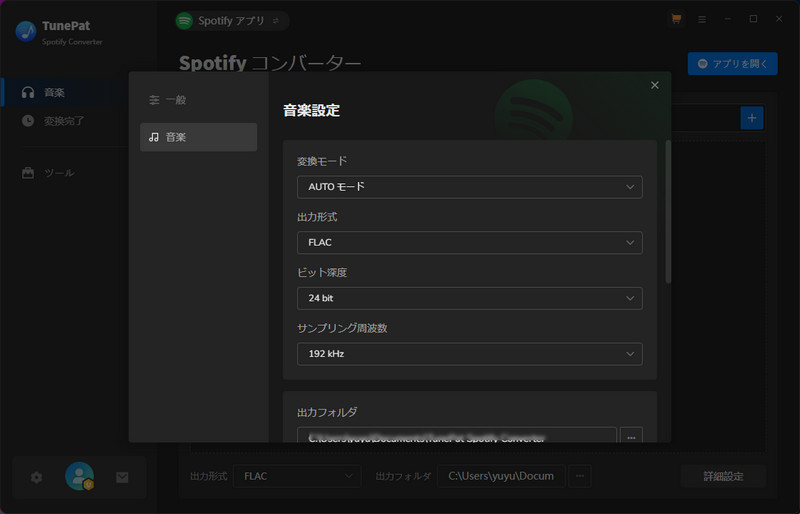Open the bottom bar 出力形式 FLAC dropdown
Image resolution: width=800 pixels, height=514 pixels.
pyautogui.click(x=297, y=476)
